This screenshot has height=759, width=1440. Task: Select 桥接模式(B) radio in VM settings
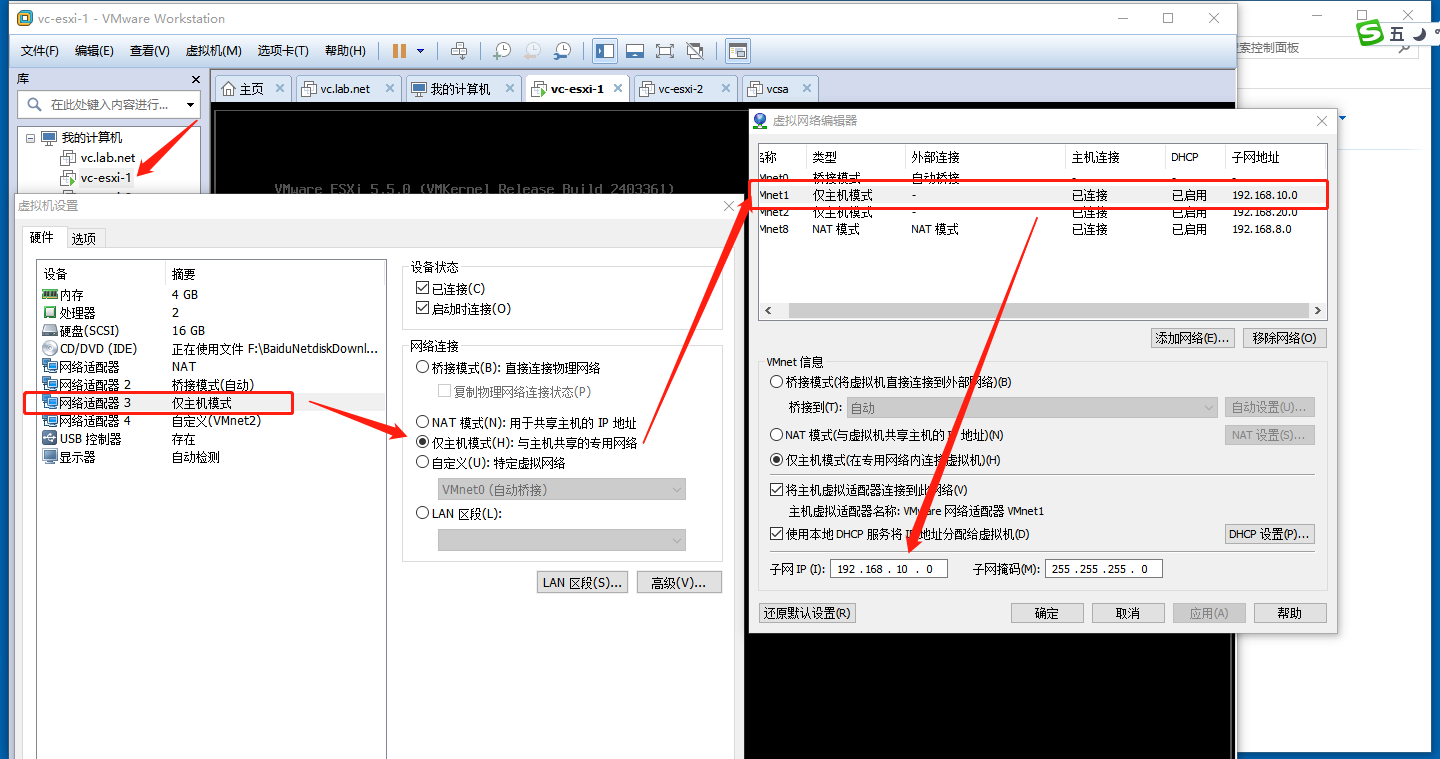[422, 368]
